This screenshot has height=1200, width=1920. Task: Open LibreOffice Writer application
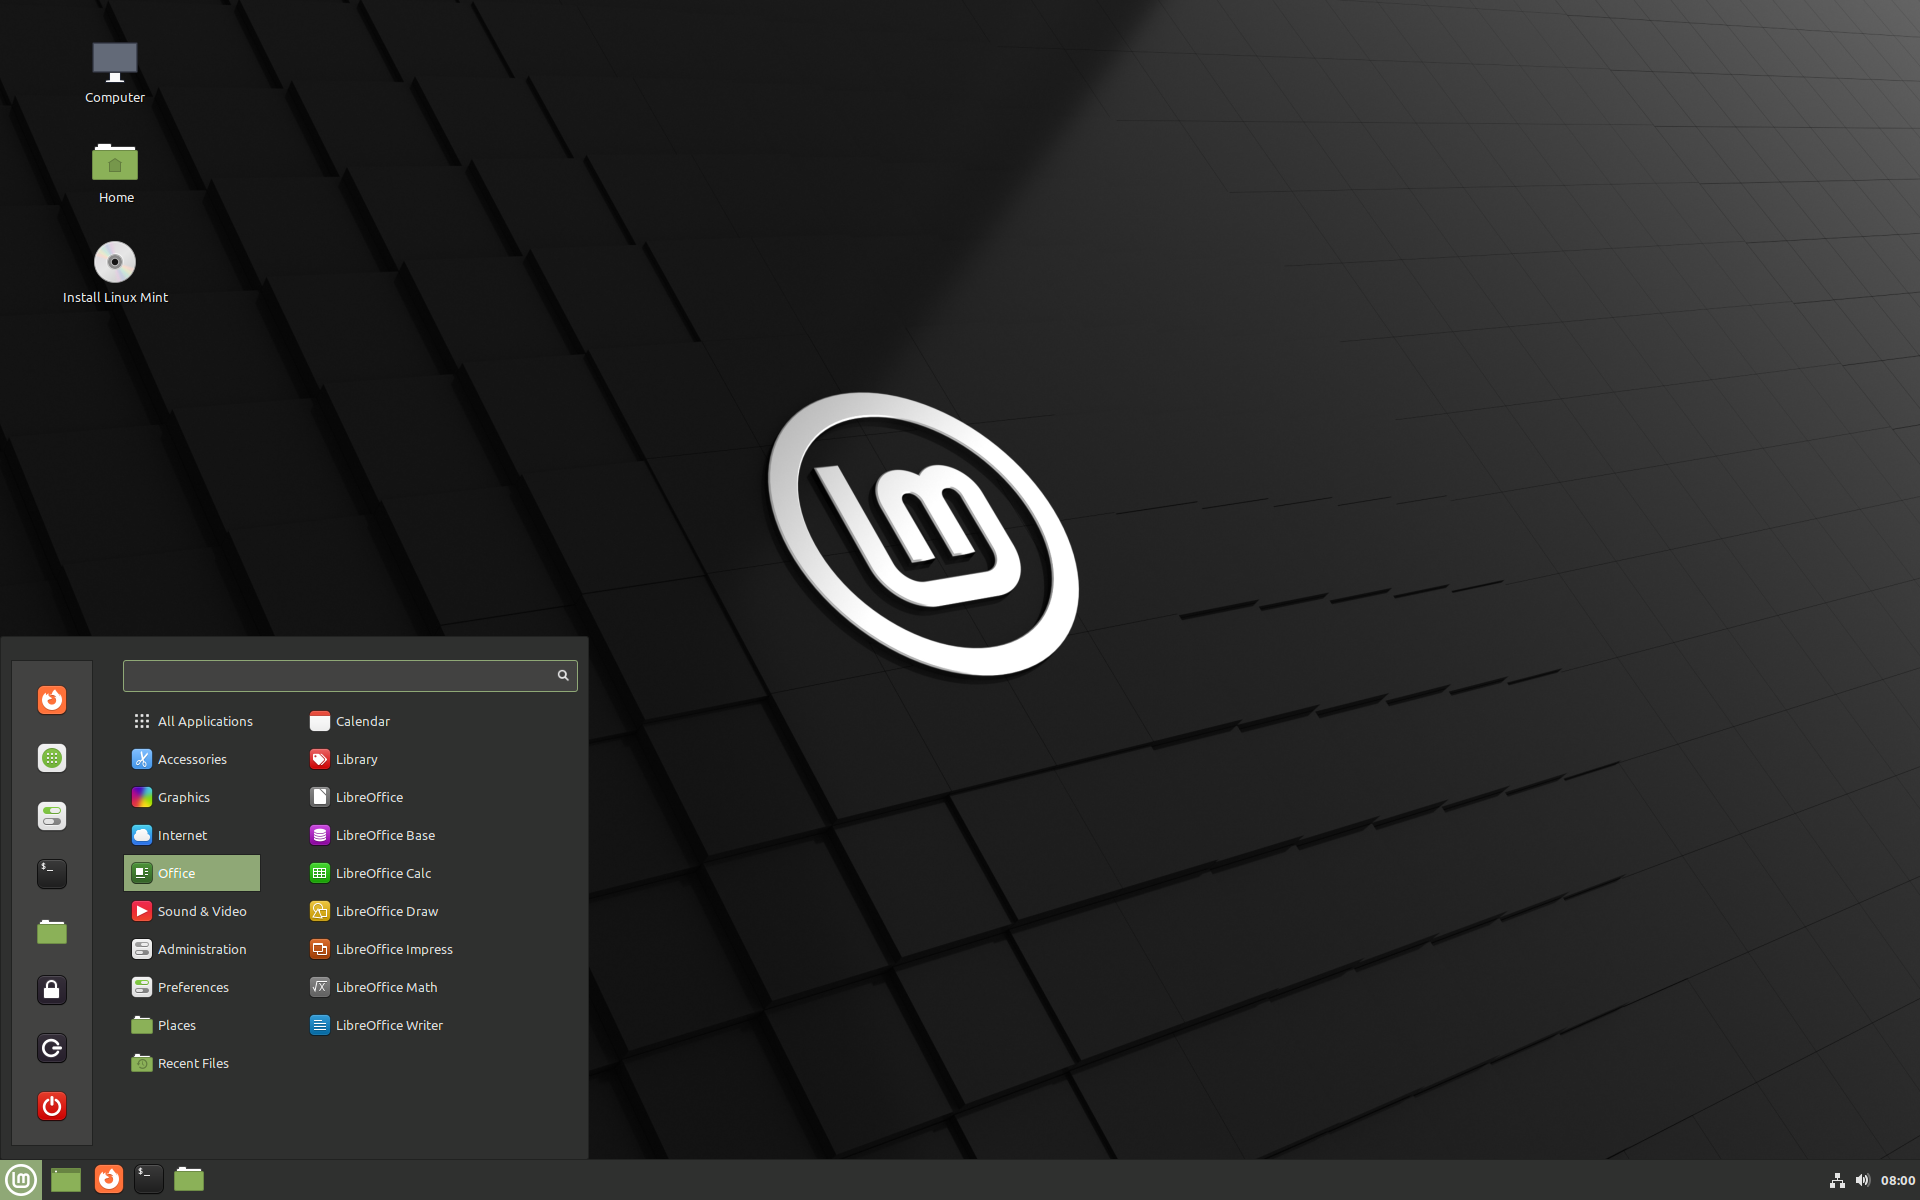388,1024
